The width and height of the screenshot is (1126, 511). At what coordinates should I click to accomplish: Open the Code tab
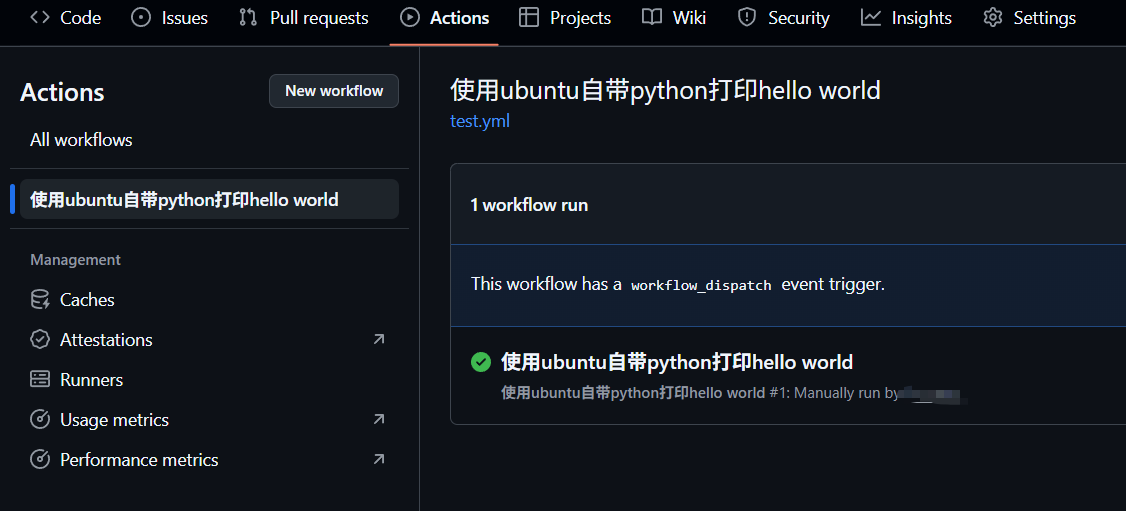point(65,18)
